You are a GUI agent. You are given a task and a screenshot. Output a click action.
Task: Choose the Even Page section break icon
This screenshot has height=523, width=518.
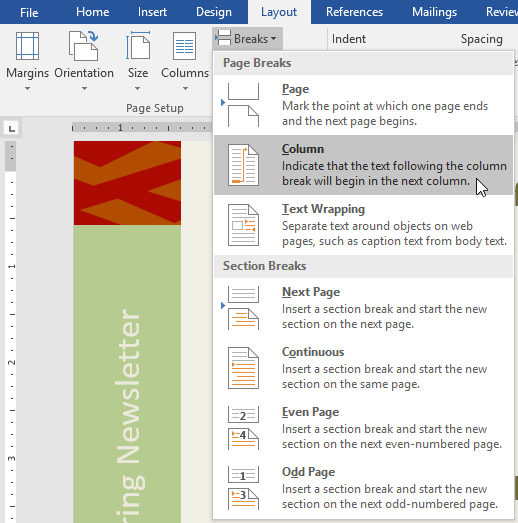pos(243,428)
